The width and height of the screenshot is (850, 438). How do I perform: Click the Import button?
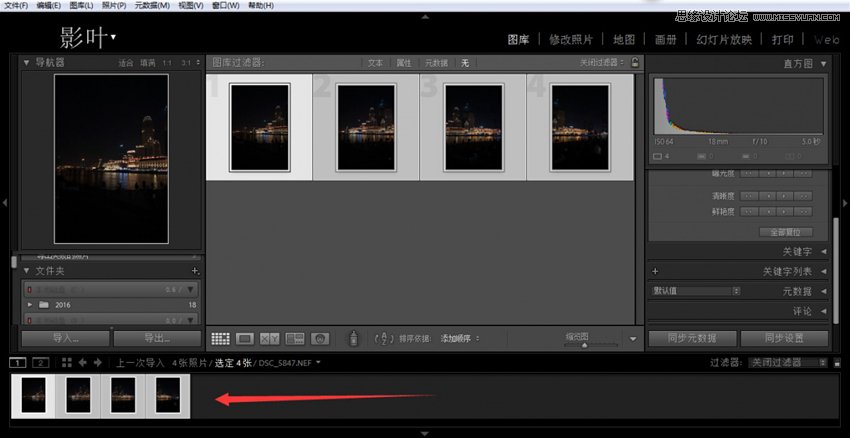66,338
